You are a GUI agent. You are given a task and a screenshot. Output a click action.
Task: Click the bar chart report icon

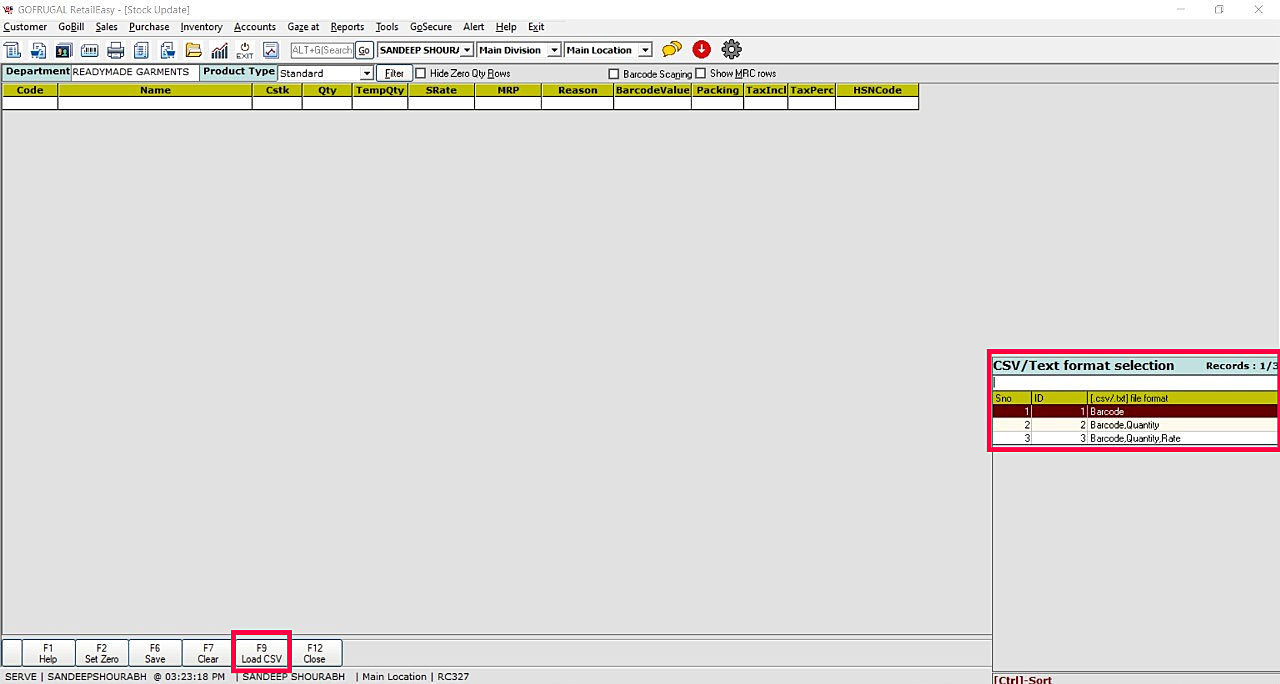pos(219,50)
